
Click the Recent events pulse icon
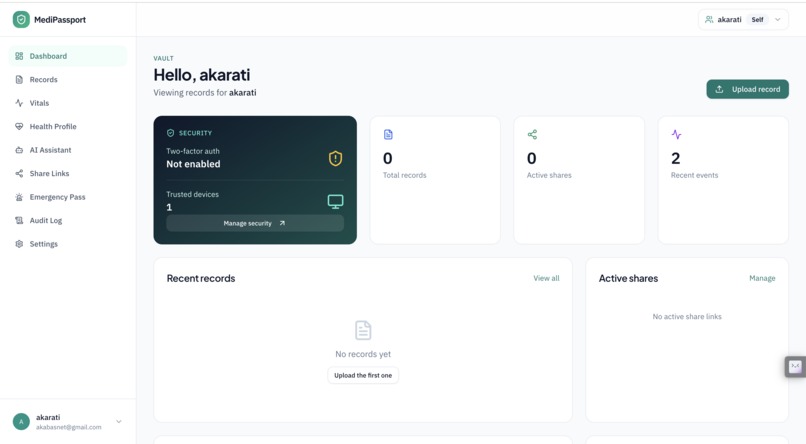point(676,135)
